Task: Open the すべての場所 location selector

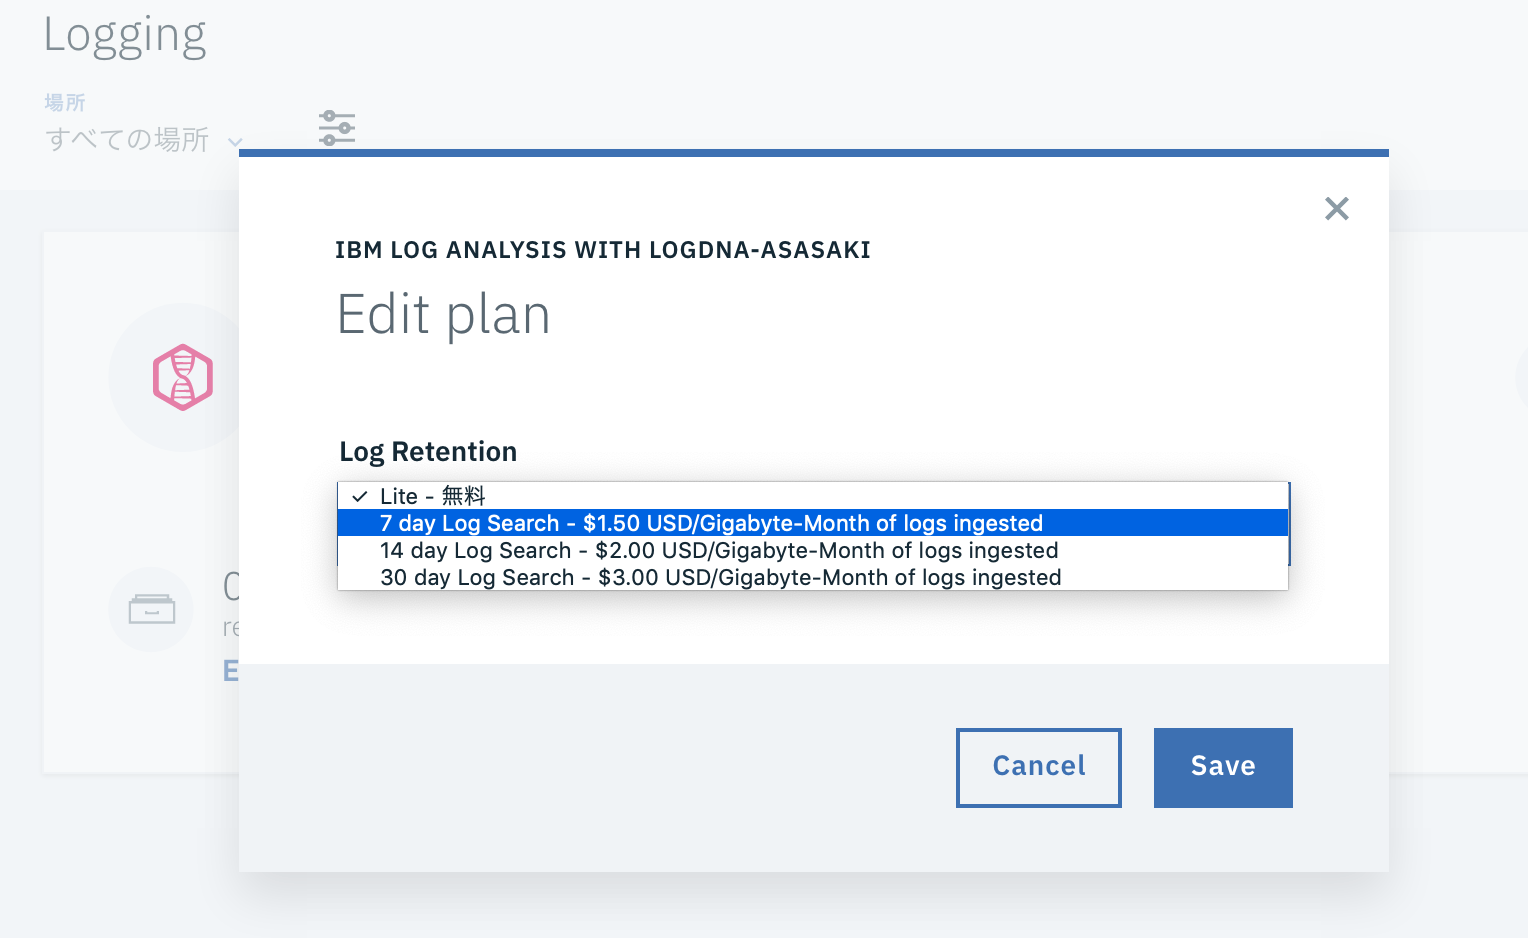Action: tap(125, 140)
